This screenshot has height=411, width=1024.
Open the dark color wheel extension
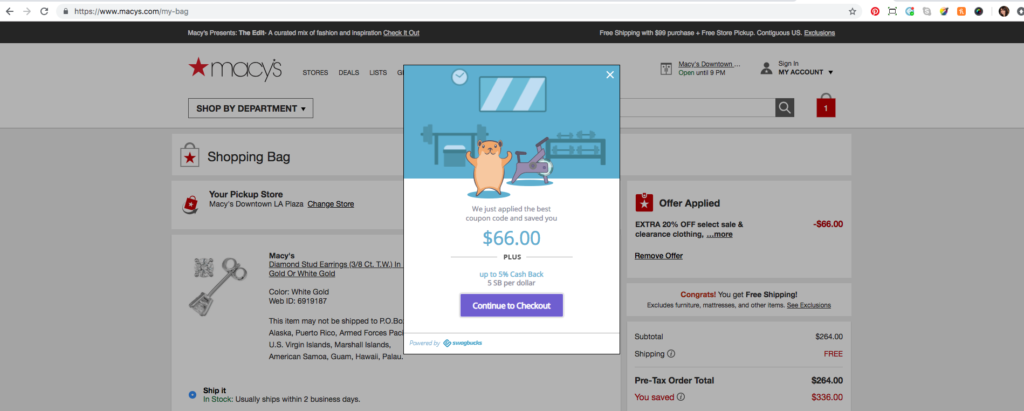[978, 11]
